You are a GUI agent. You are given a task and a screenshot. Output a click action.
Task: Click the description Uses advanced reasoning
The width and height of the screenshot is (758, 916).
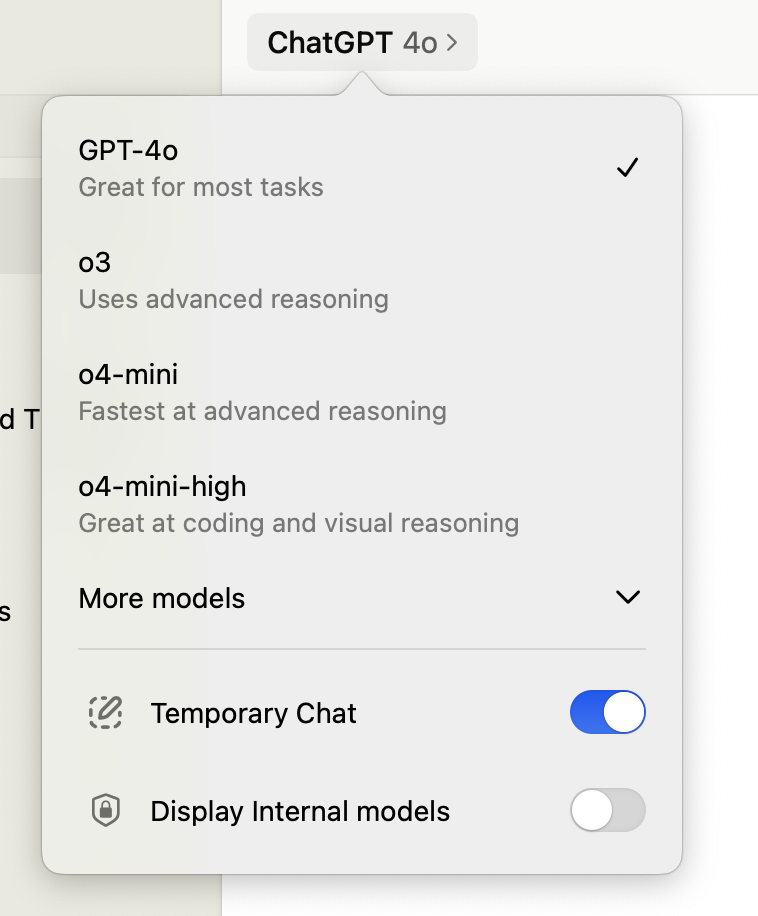(x=232, y=299)
